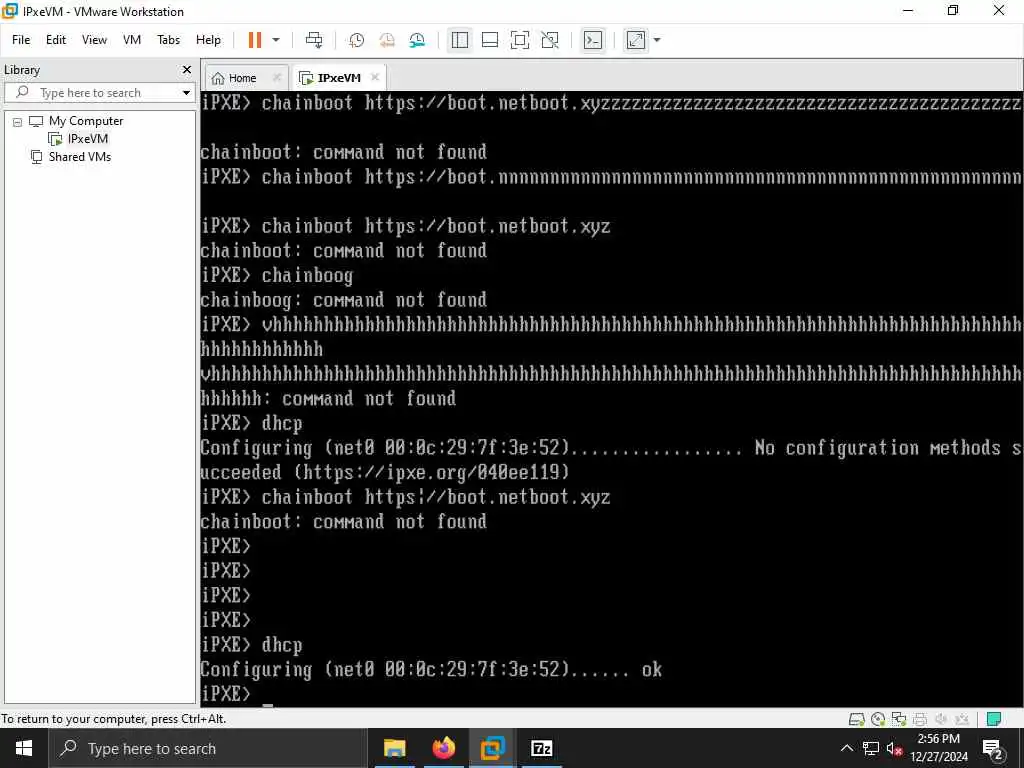Image resolution: width=1024 pixels, height=768 pixels.
Task: Toggle the thumbnail bar view icon
Action: pos(490,40)
